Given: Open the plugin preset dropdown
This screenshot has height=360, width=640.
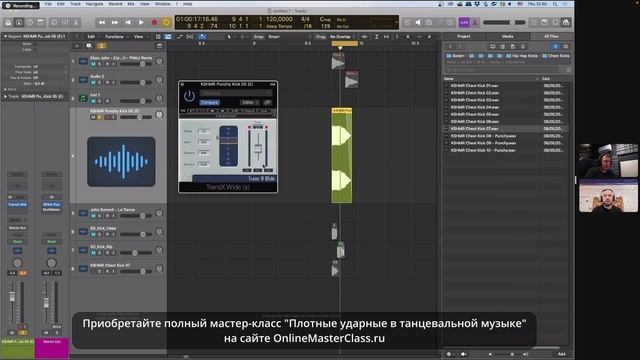Looking at the screenshot, I should coord(236,93).
